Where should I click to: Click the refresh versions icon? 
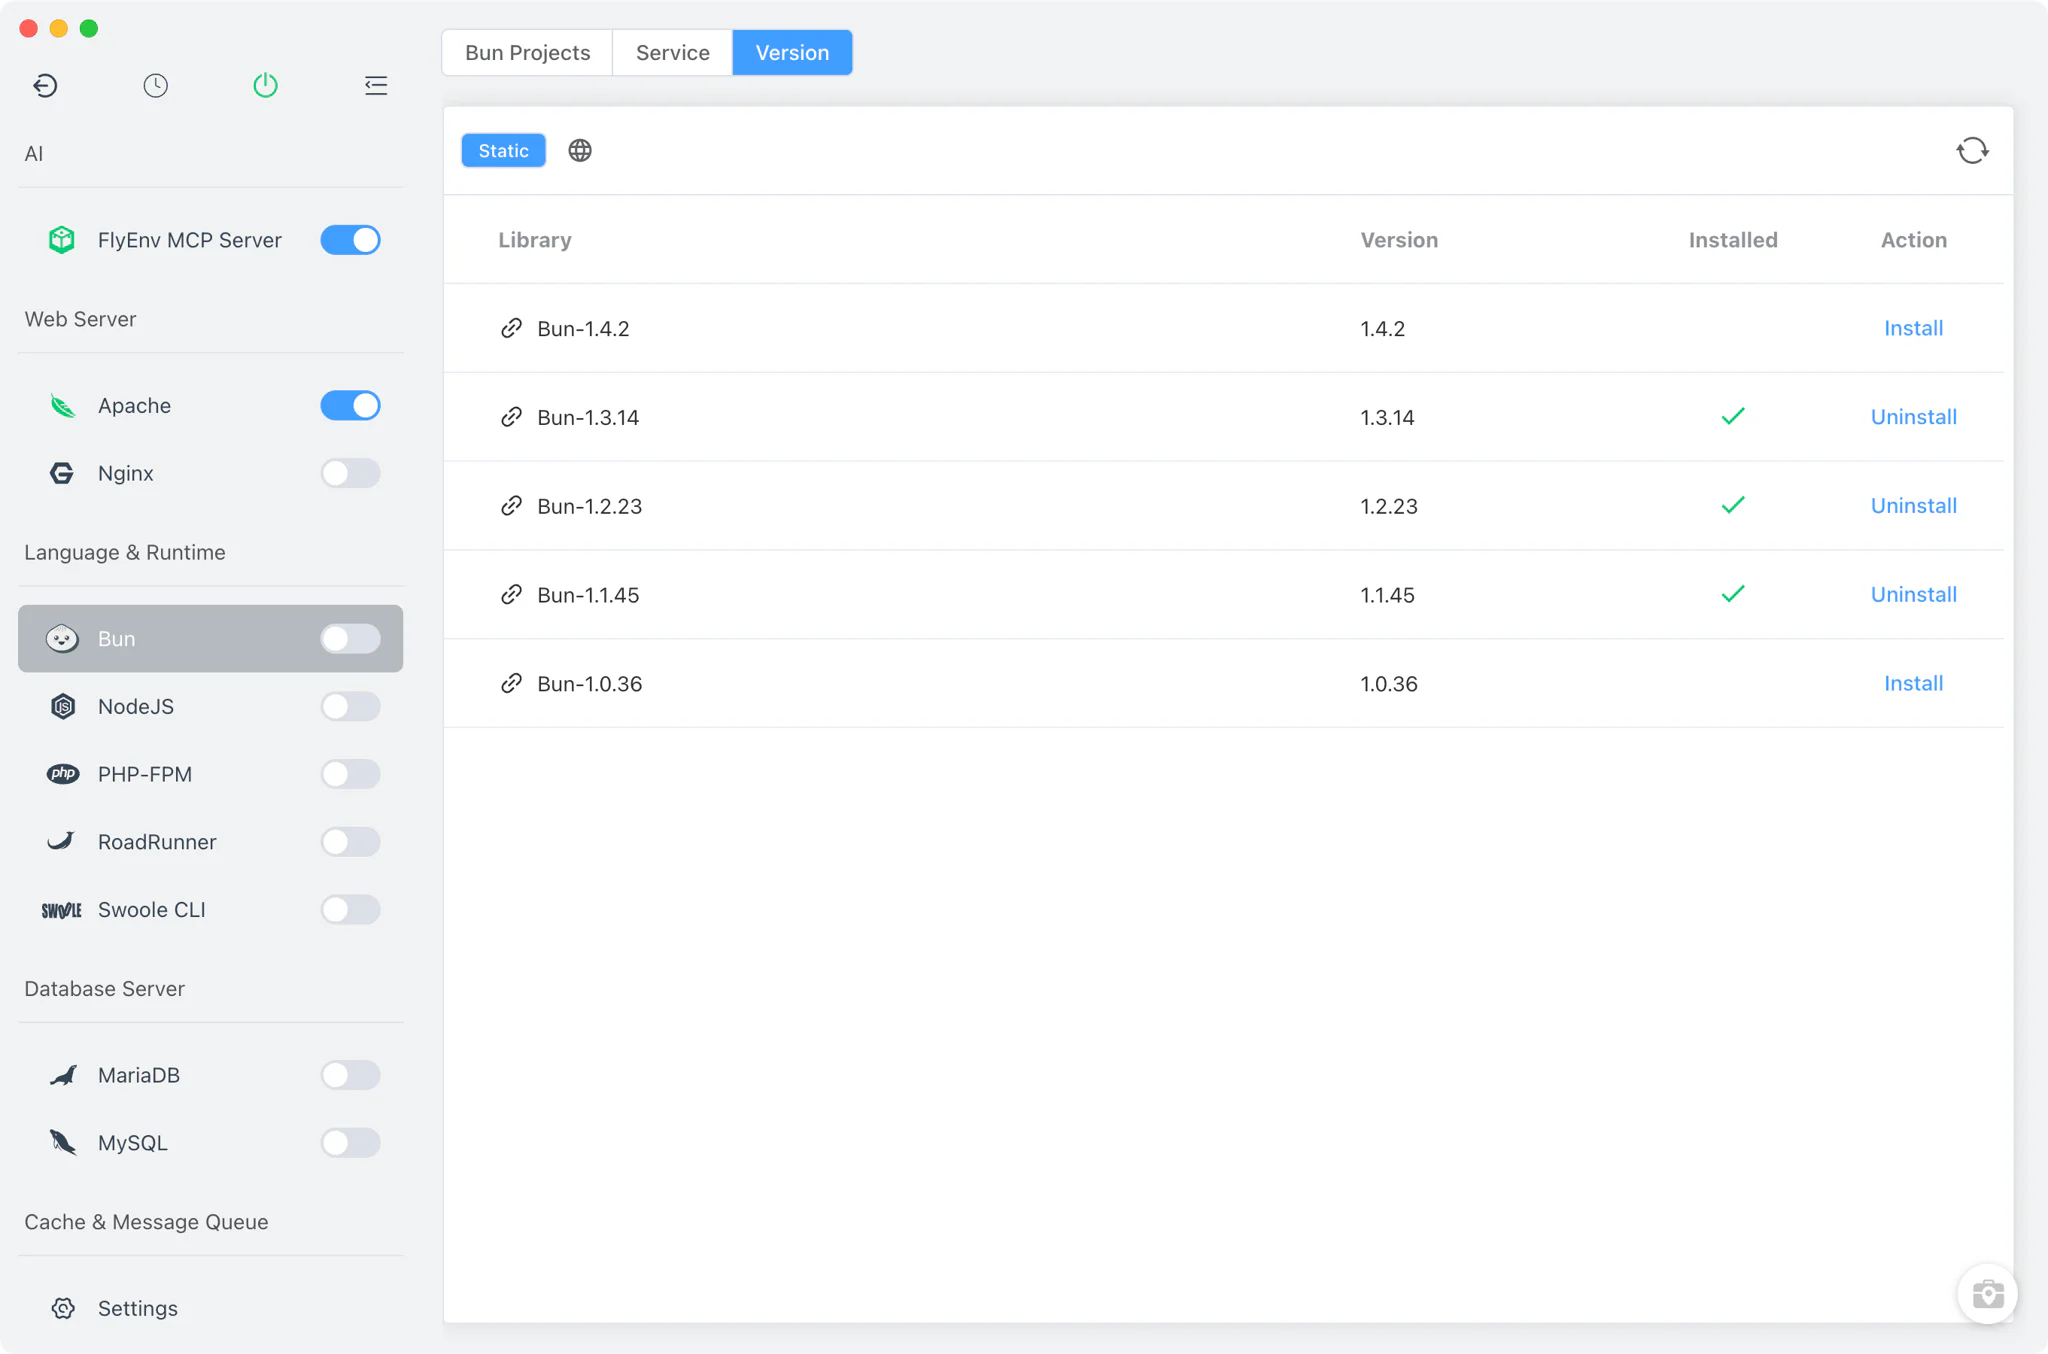pos(1972,150)
